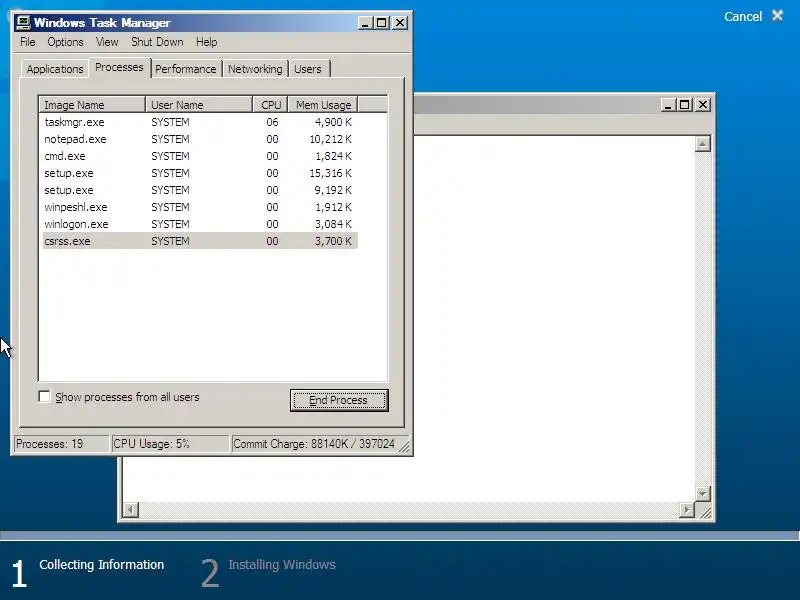Select the setup.exe row using 9,192 K
This screenshot has width=800, height=600.
[x=200, y=190]
